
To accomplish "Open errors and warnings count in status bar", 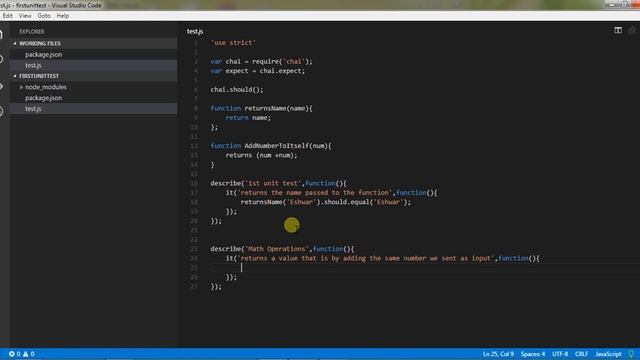I will [x=22, y=354].
